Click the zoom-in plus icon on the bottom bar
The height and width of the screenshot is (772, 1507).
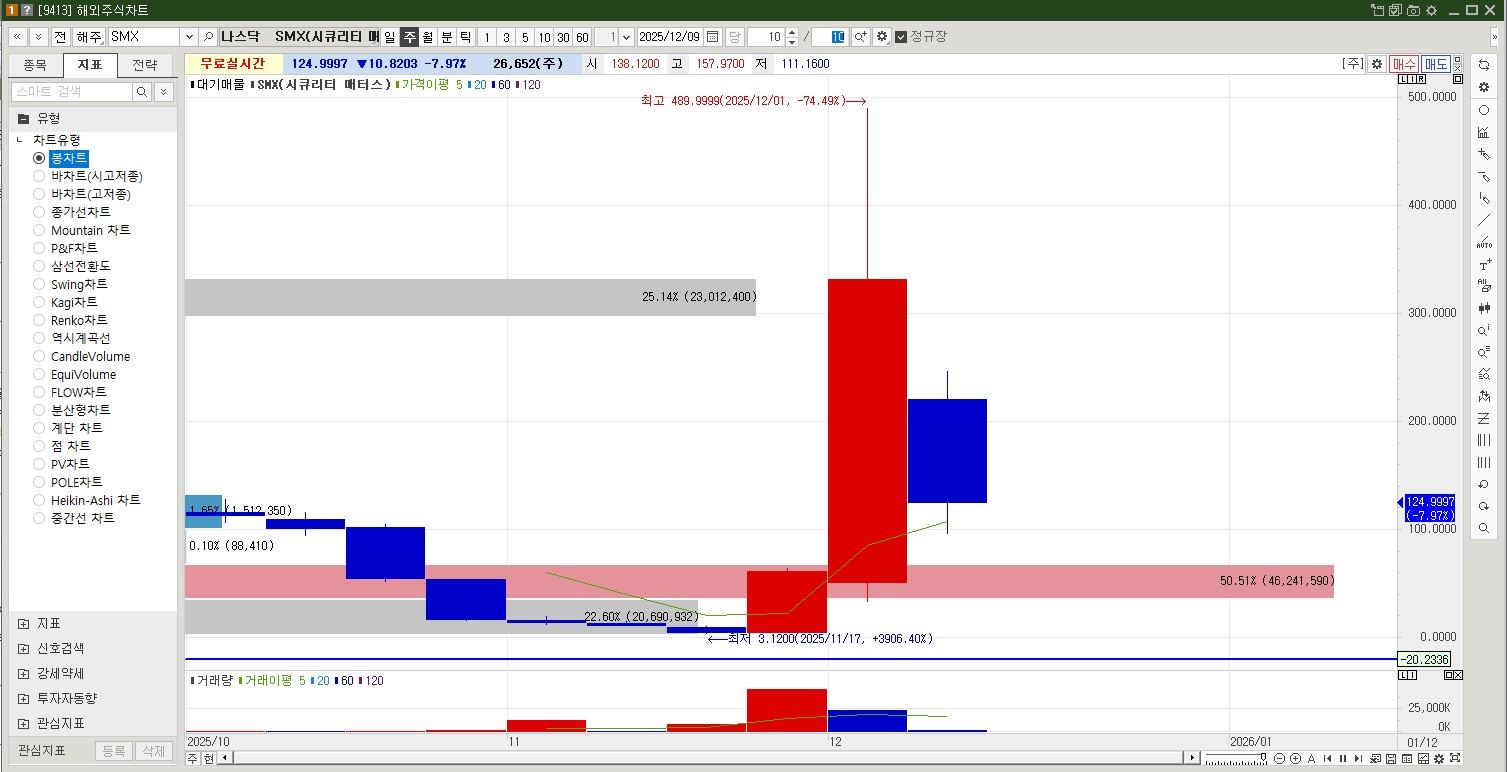(1295, 759)
